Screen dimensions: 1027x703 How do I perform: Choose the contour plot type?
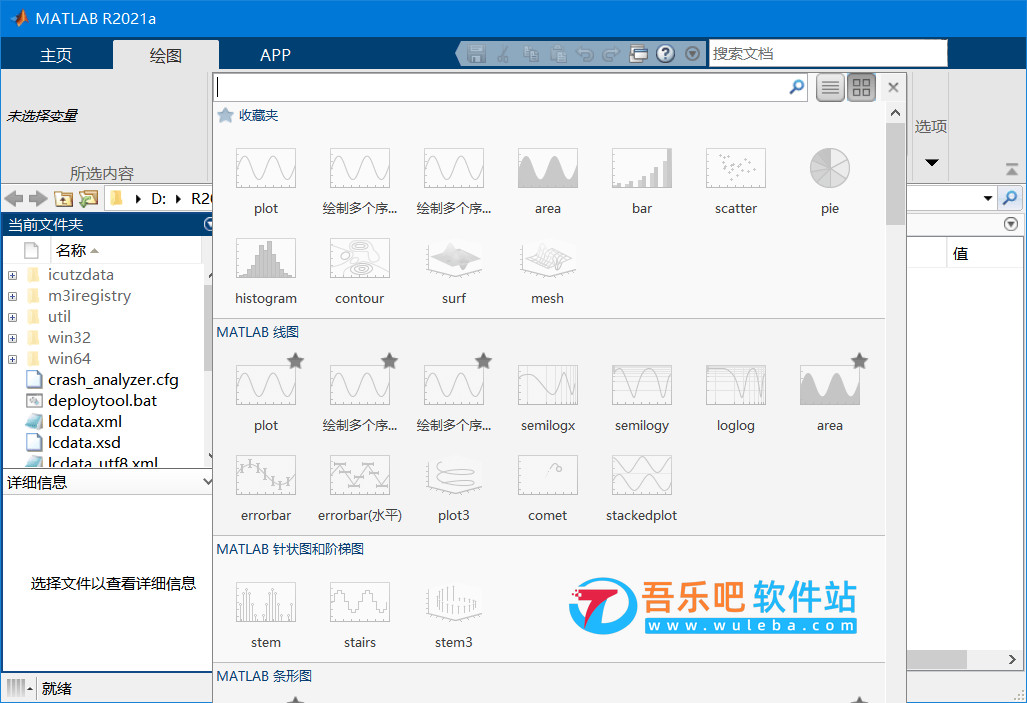click(x=360, y=271)
